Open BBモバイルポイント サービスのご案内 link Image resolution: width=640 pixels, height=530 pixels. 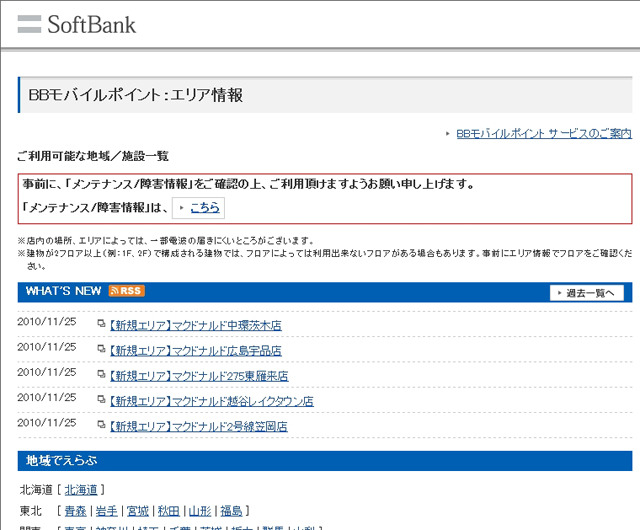(544, 134)
